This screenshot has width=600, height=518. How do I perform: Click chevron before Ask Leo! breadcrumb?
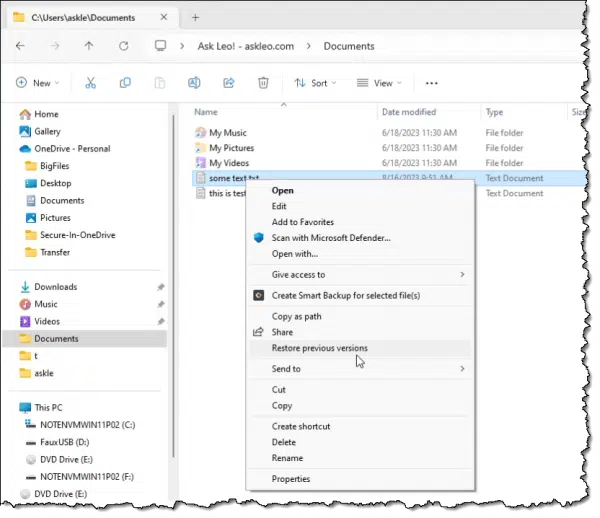[182, 46]
